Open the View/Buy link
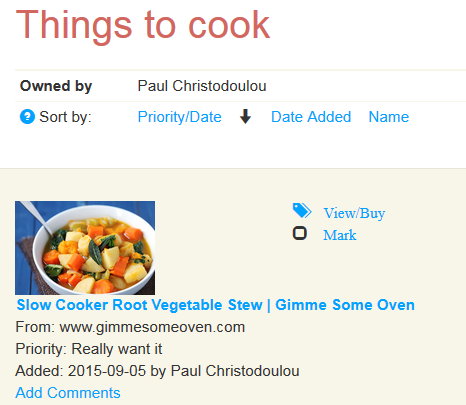 354,213
